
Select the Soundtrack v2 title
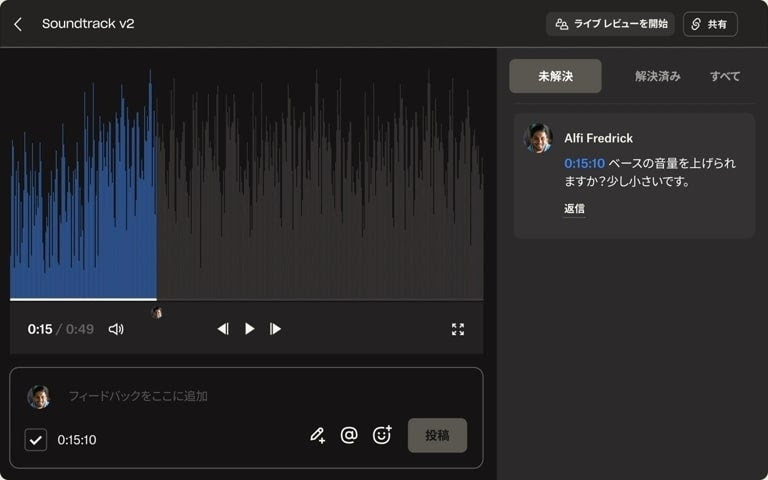pyautogui.click(x=88, y=24)
